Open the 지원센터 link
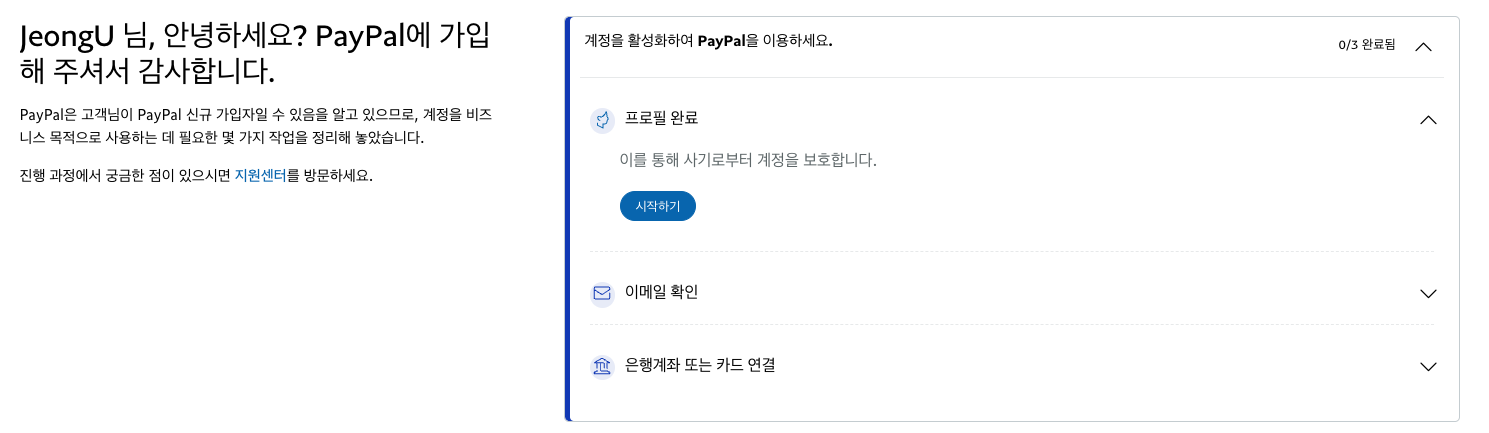Image resolution: width=1489 pixels, height=433 pixels. (x=261, y=175)
